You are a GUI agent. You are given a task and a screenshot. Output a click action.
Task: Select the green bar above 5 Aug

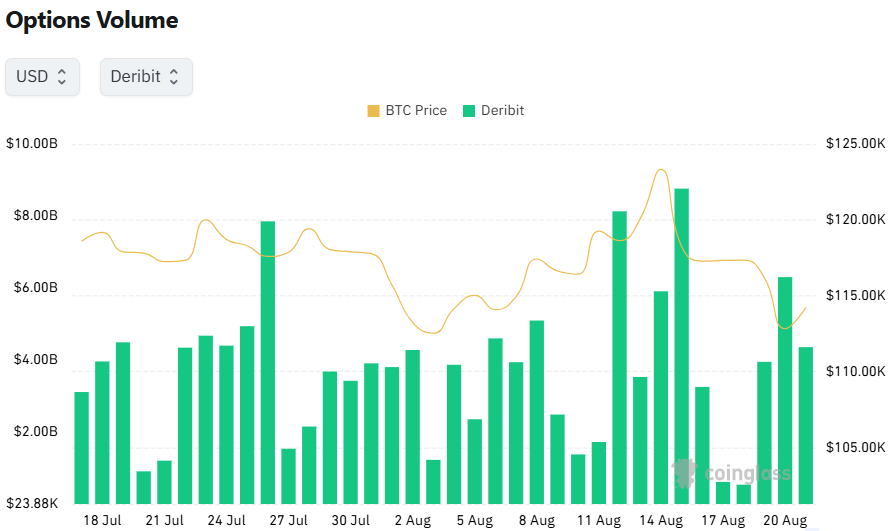pos(475,461)
